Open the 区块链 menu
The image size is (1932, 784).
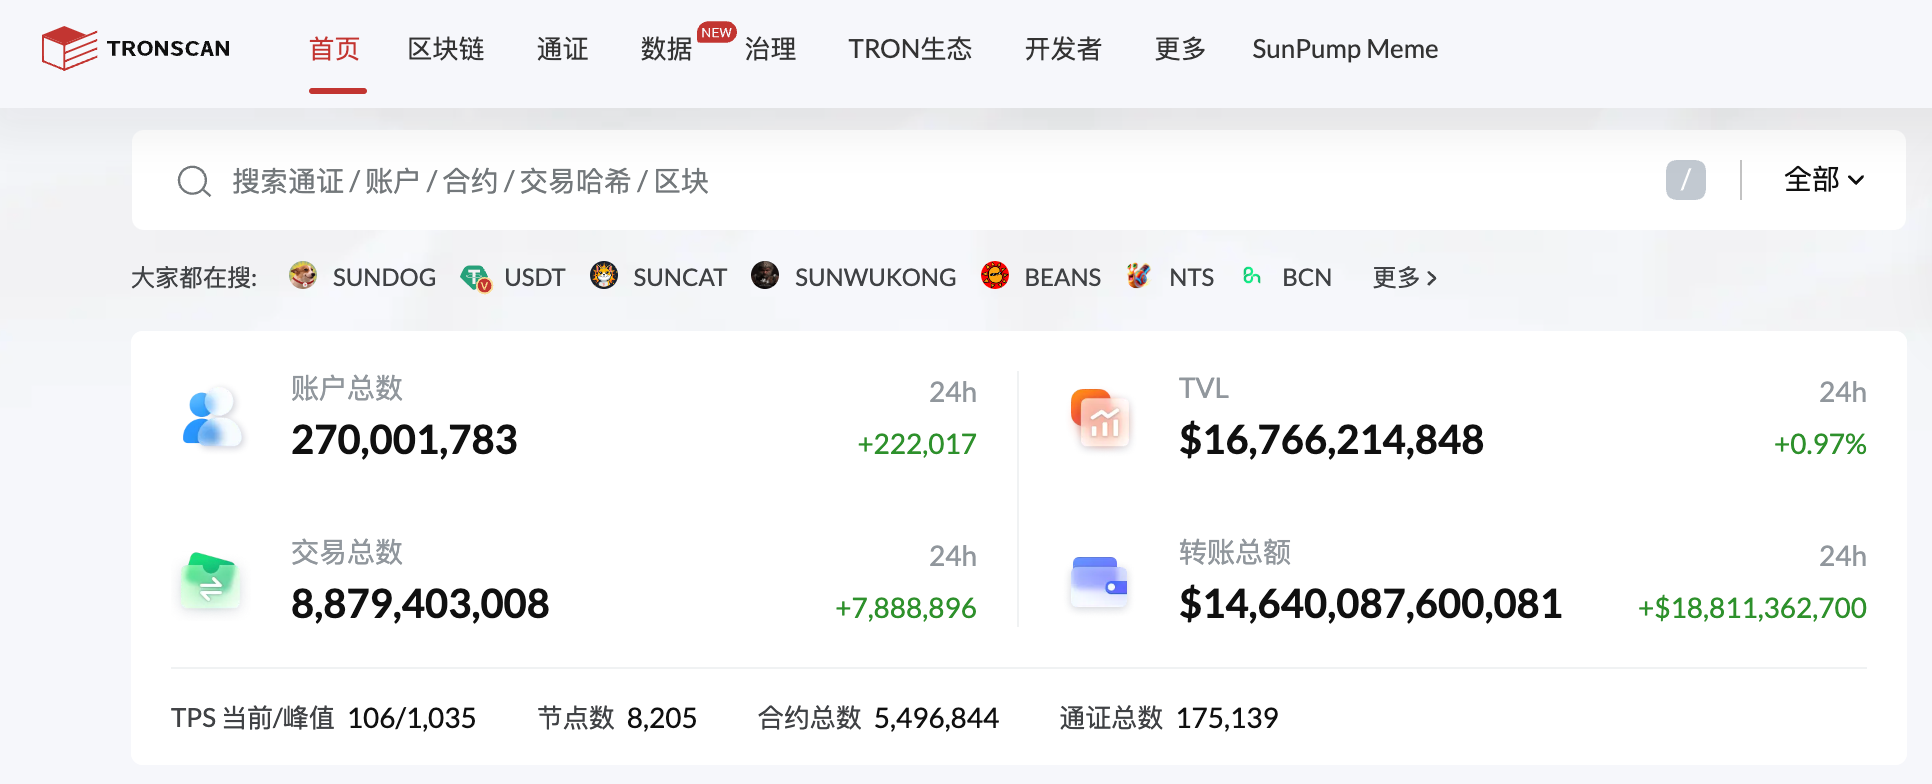pos(446,49)
